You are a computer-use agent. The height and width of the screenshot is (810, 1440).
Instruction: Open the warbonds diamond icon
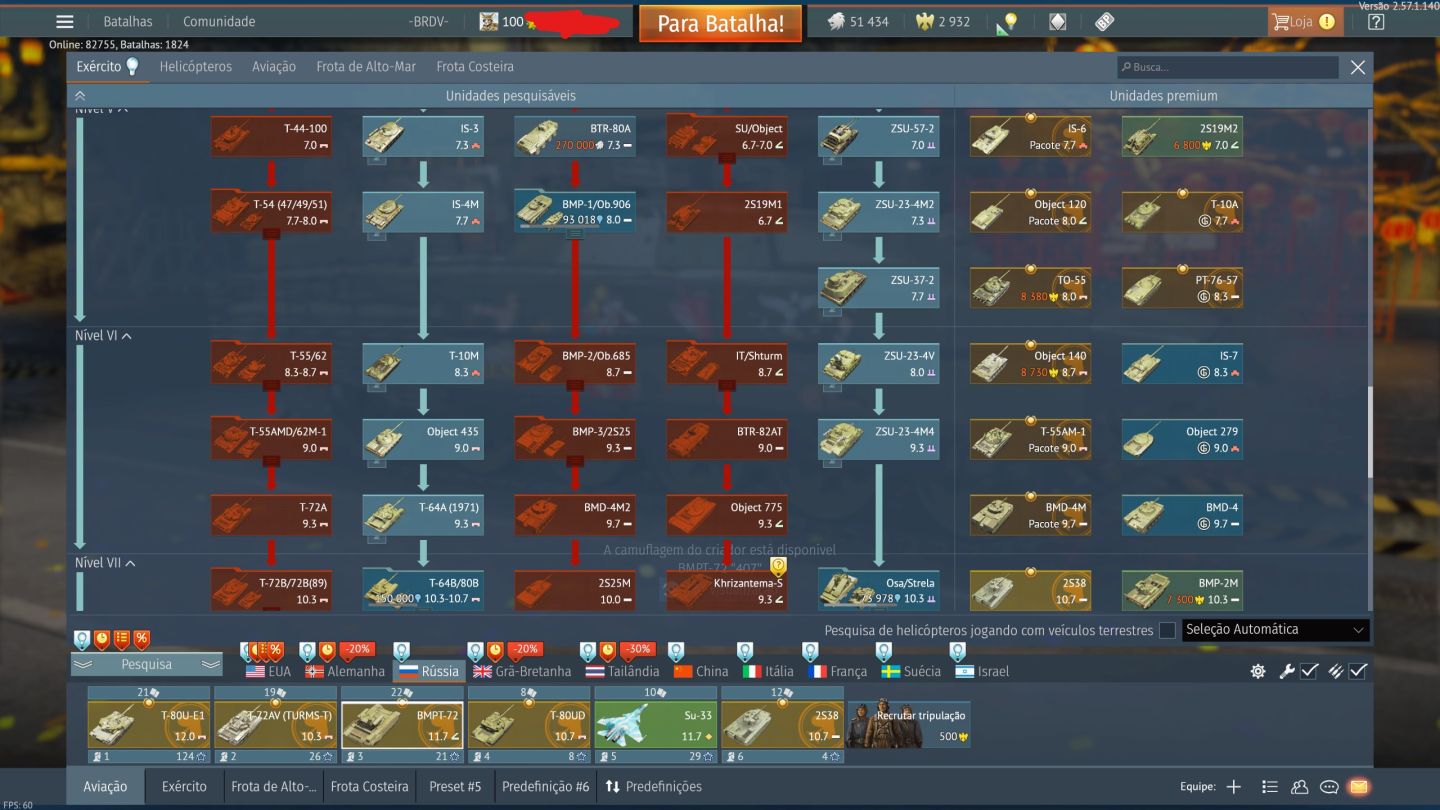pyautogui.click(x=1057, y=21)
